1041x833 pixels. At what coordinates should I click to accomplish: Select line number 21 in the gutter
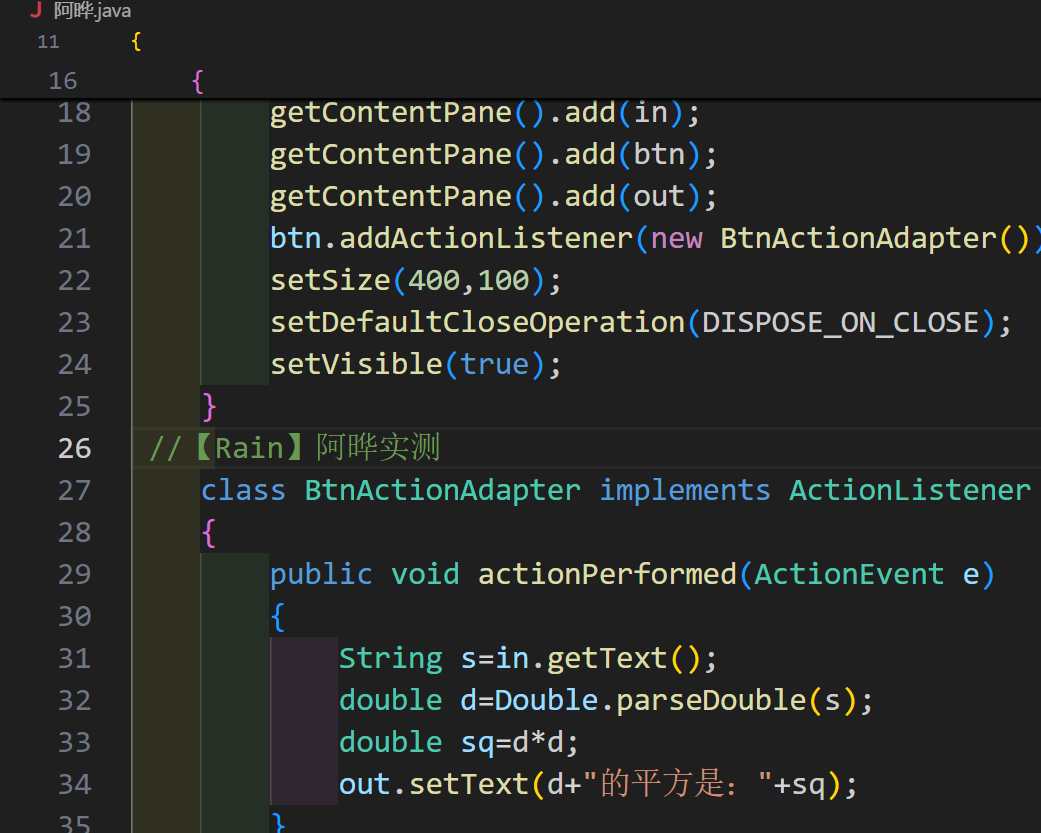74,239
